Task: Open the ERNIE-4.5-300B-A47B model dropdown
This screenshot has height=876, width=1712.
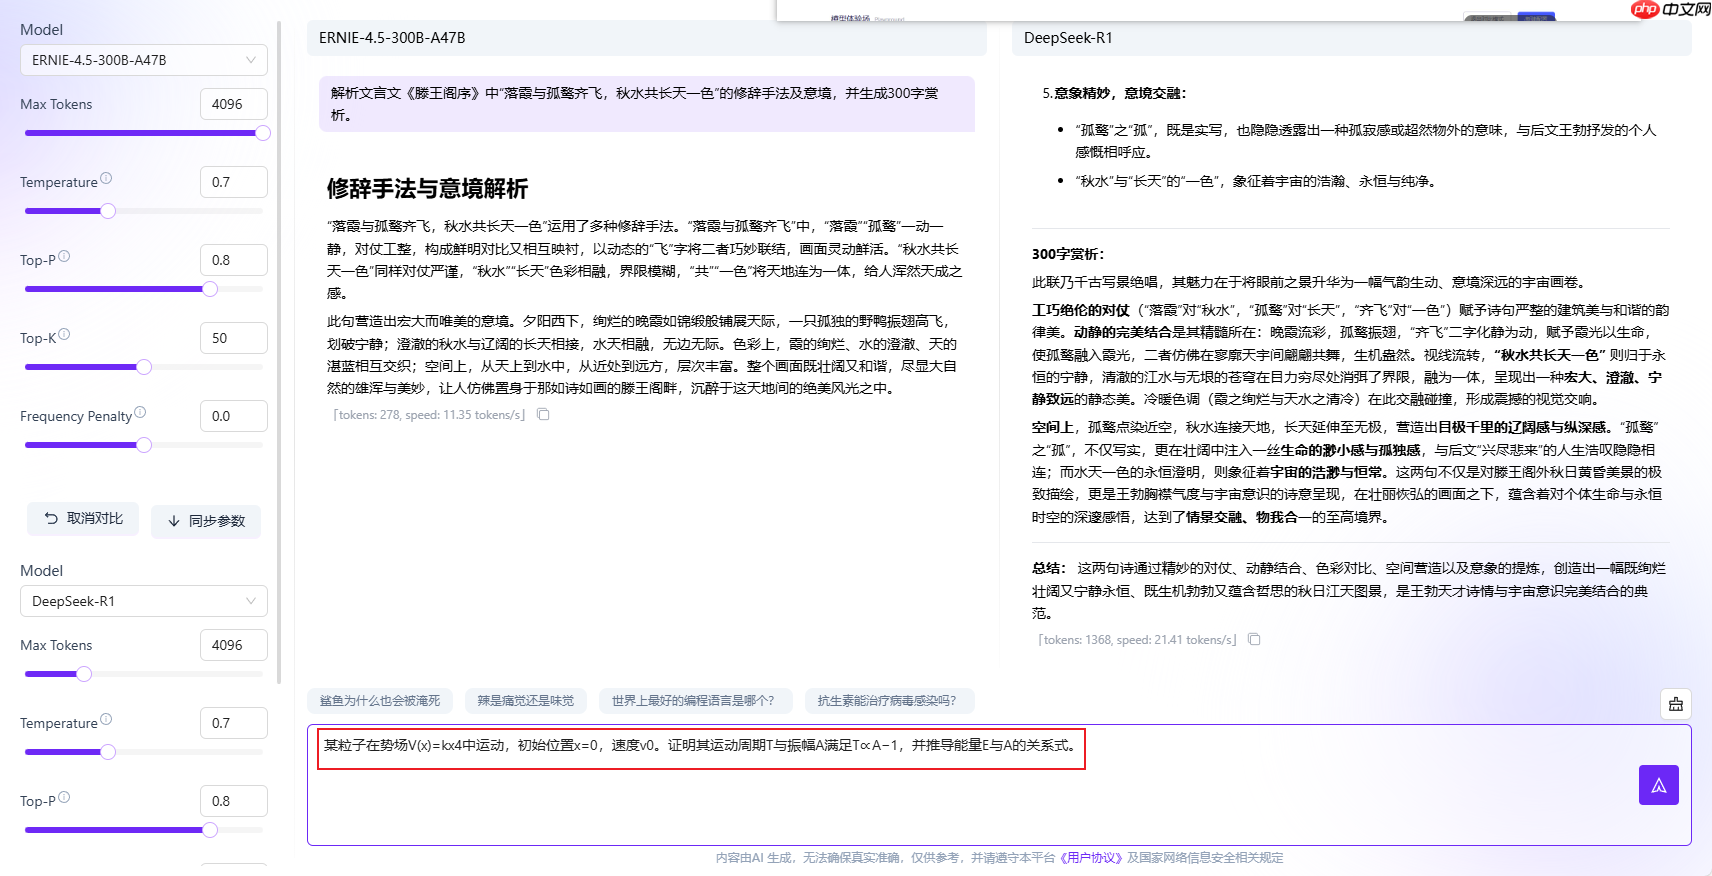Action: [x=144, y=60]
